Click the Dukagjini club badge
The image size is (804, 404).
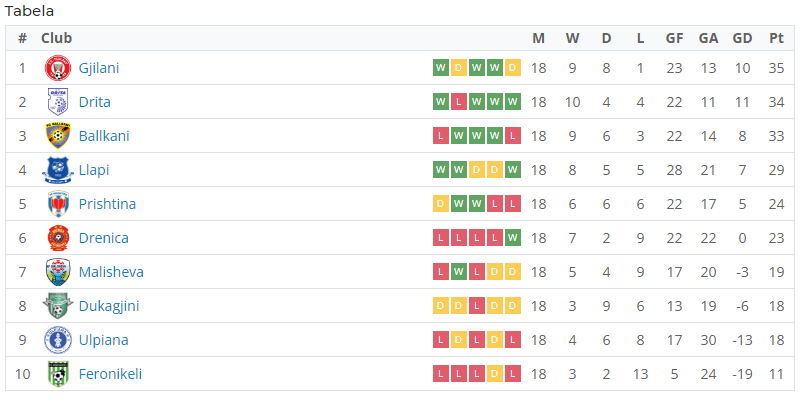click(x=58, y=306)
